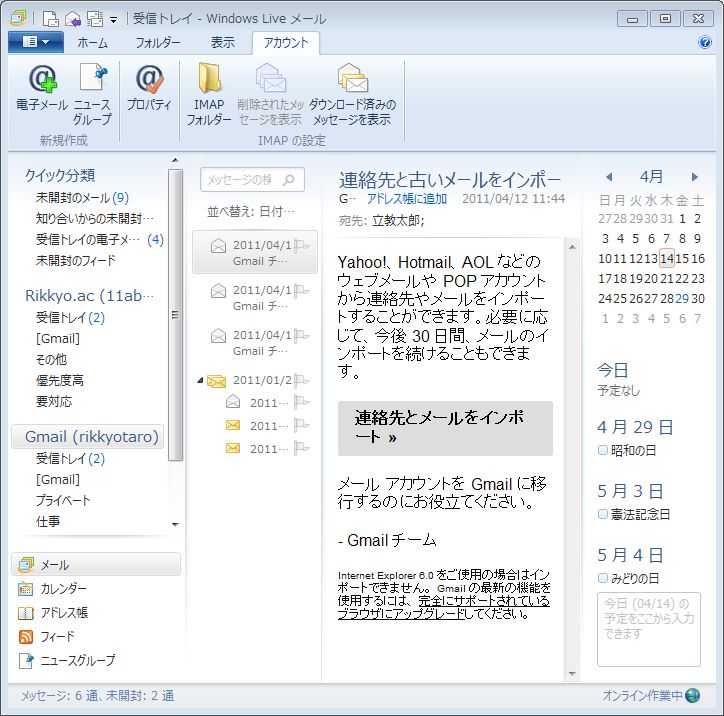Click 連絡先とメールをインポート button
Viewport: 724px width, 716px height.
click(445, 428)
